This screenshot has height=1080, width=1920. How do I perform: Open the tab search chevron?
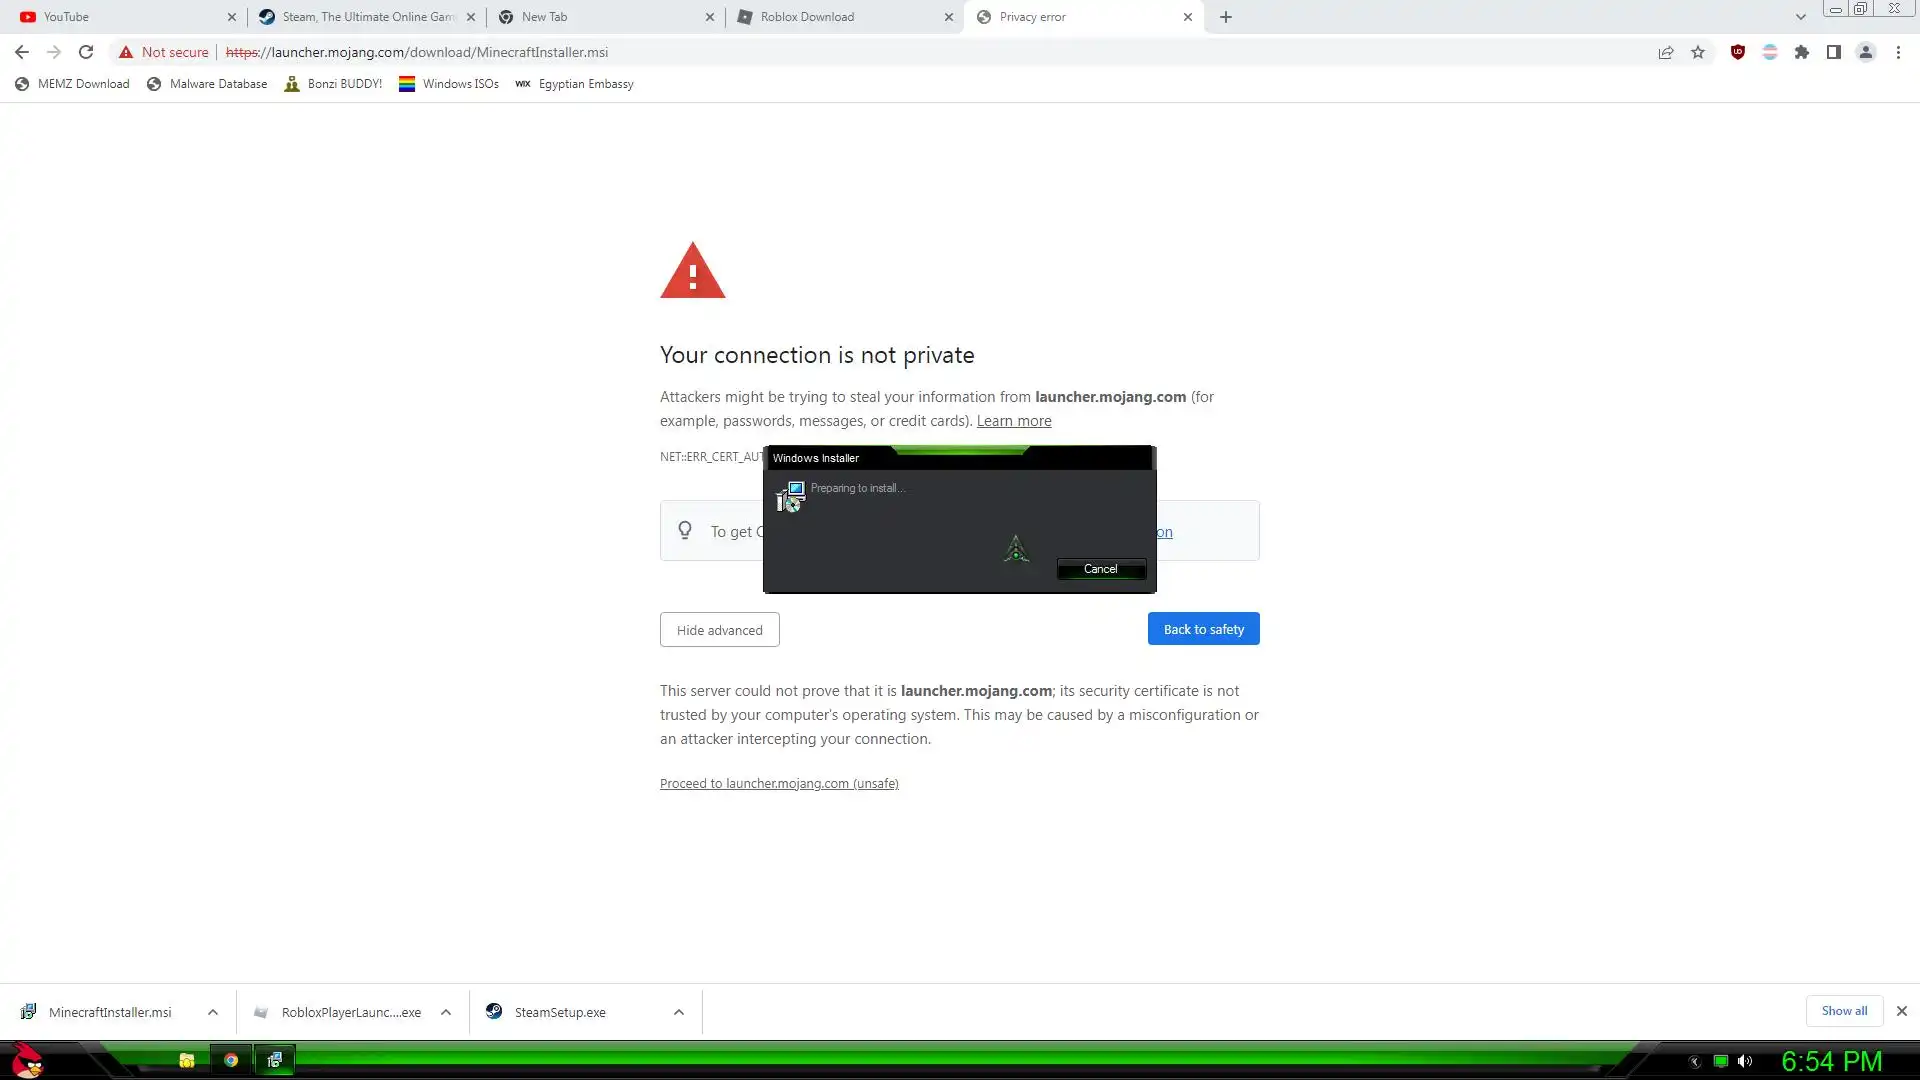(x=1801, y=17)
